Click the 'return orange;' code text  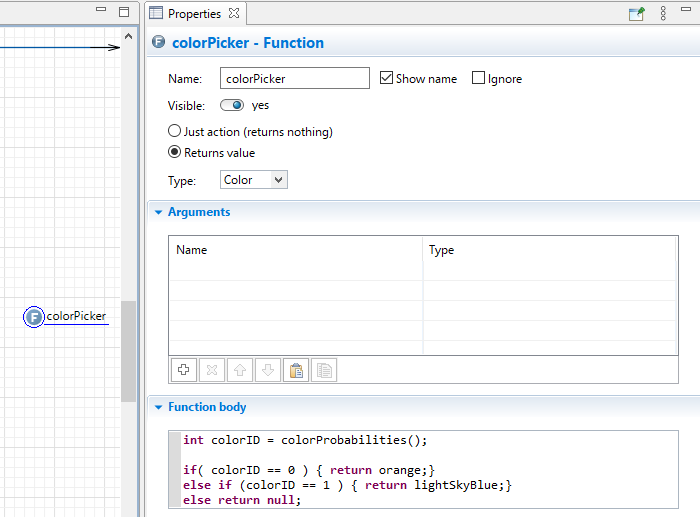pos(379,470)
